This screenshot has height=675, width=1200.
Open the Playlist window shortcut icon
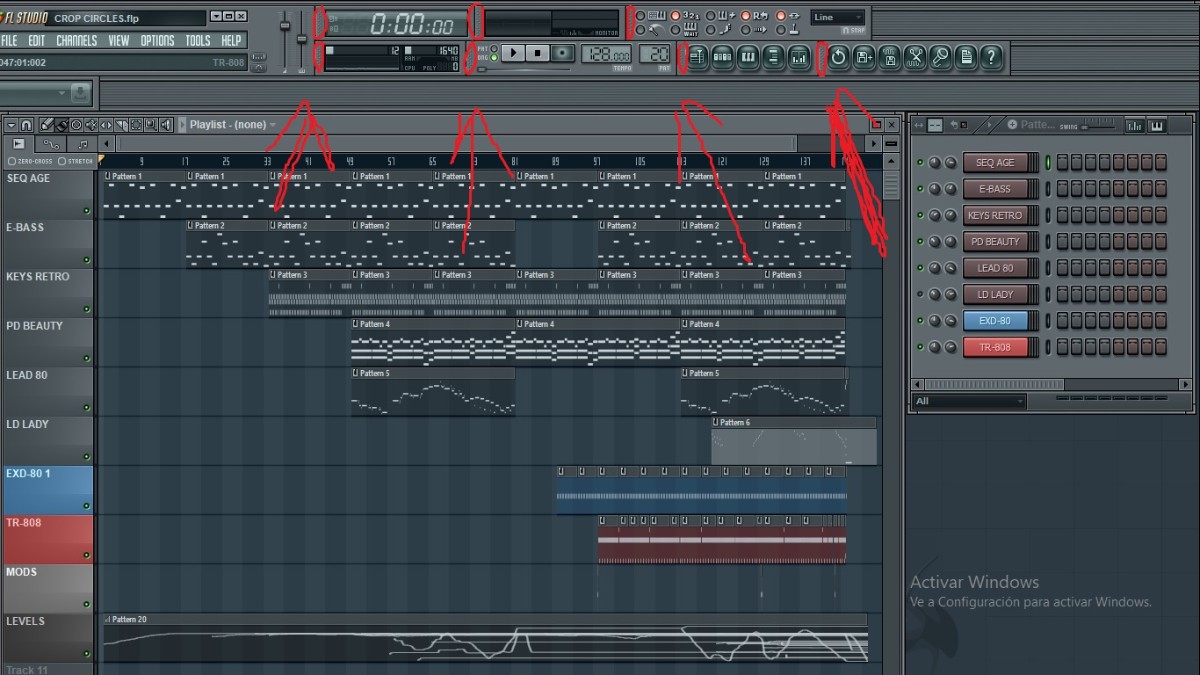(697, 58)
